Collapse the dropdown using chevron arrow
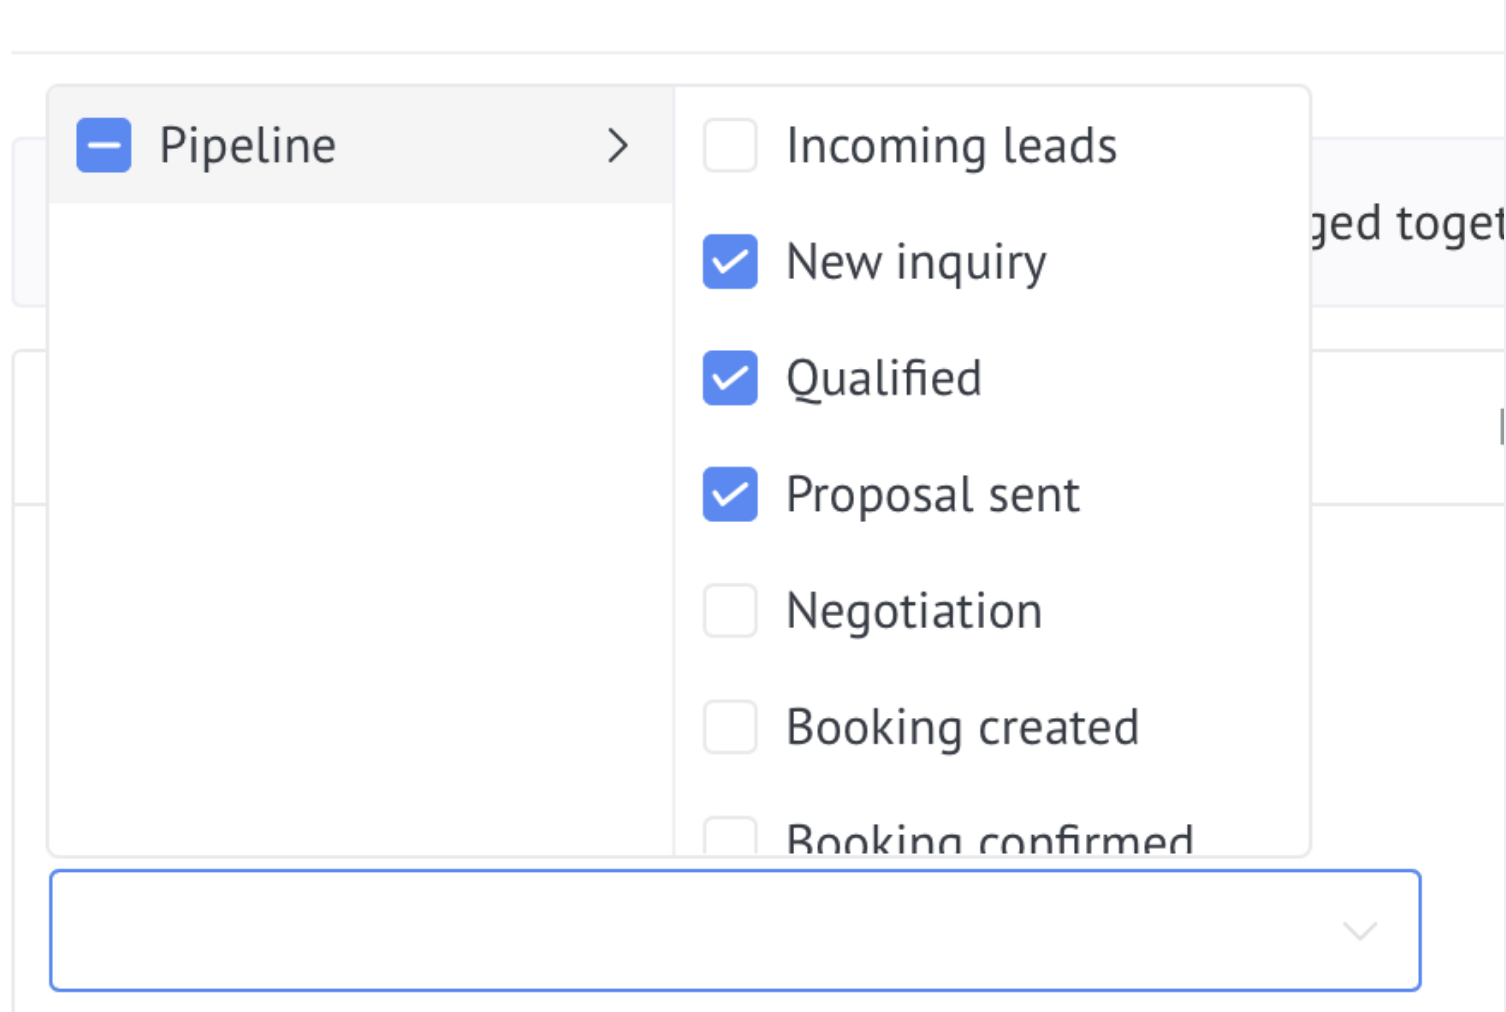Viewport: 1506px width, 1012px height. [1360, 931]
